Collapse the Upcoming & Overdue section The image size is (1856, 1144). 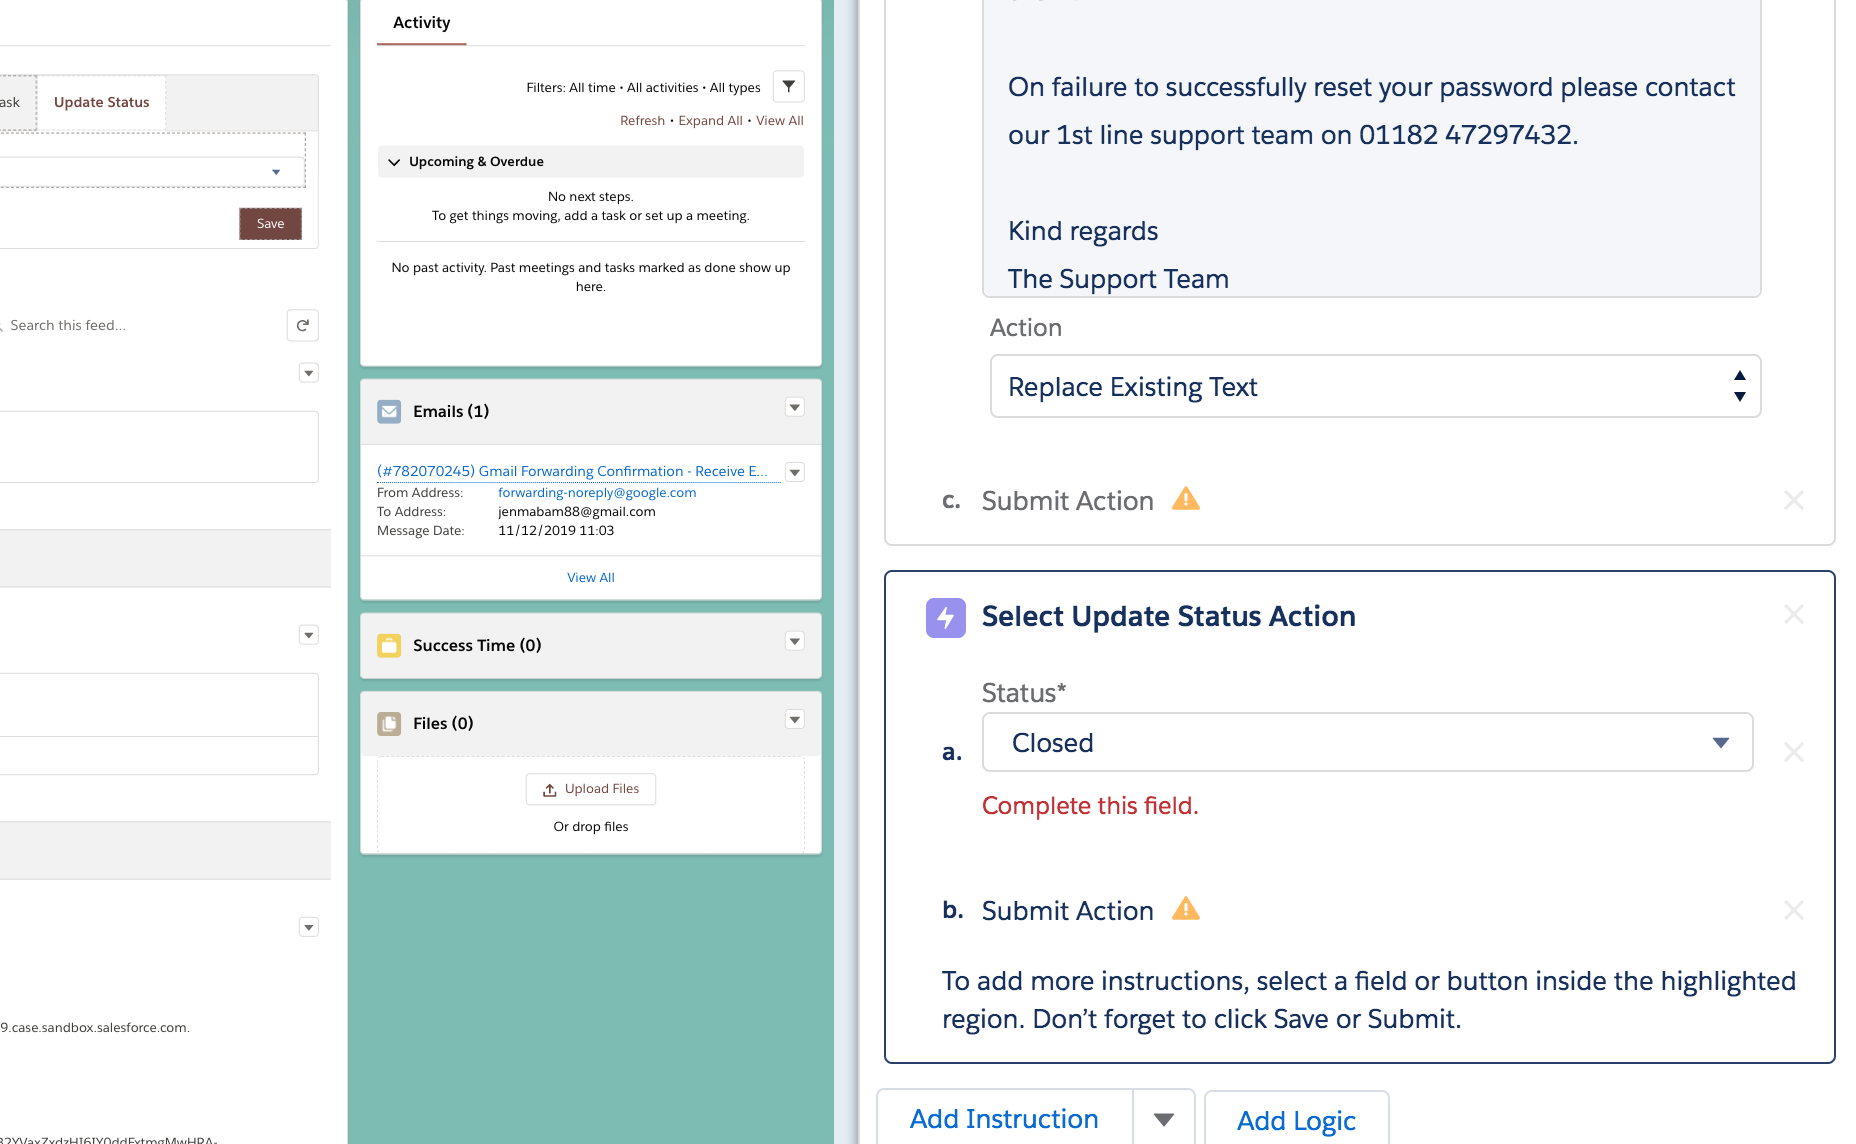[x=394, y=162]
